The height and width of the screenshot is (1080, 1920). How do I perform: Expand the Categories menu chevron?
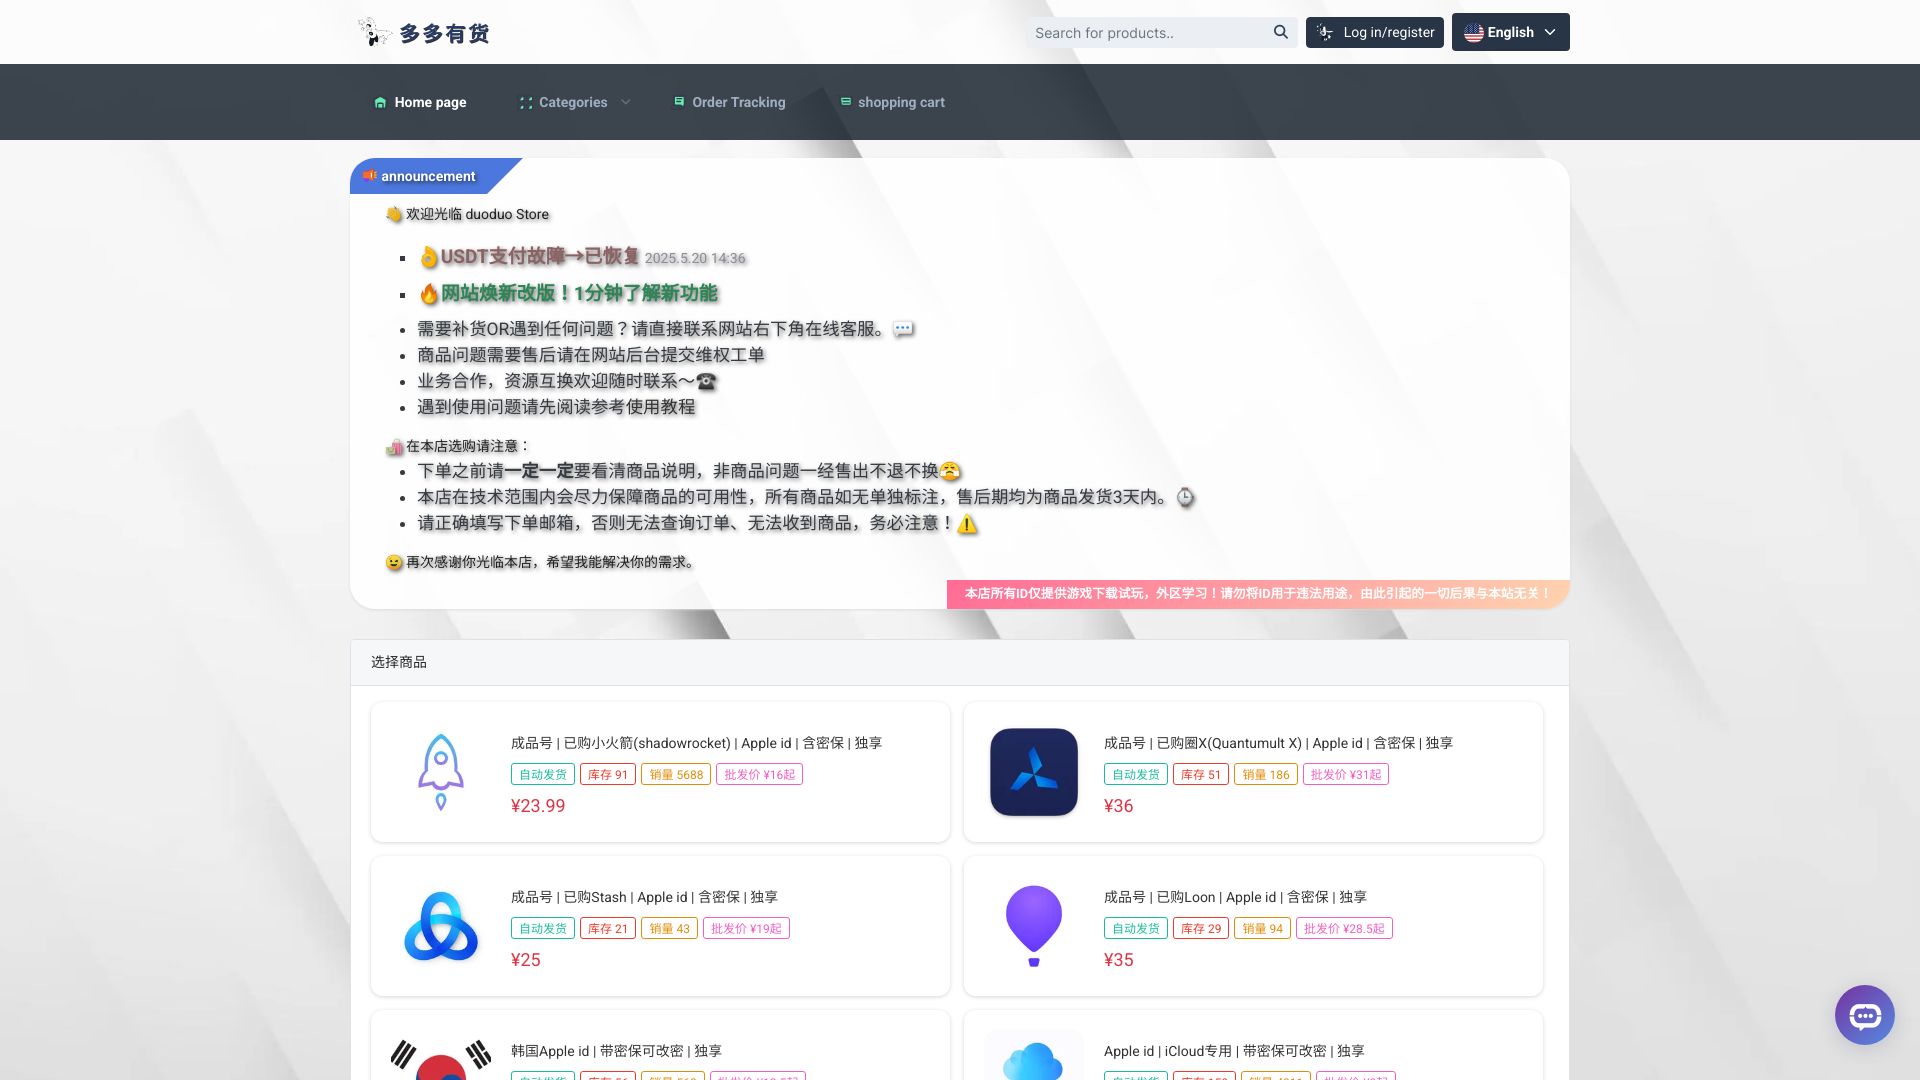coord(626,102)
